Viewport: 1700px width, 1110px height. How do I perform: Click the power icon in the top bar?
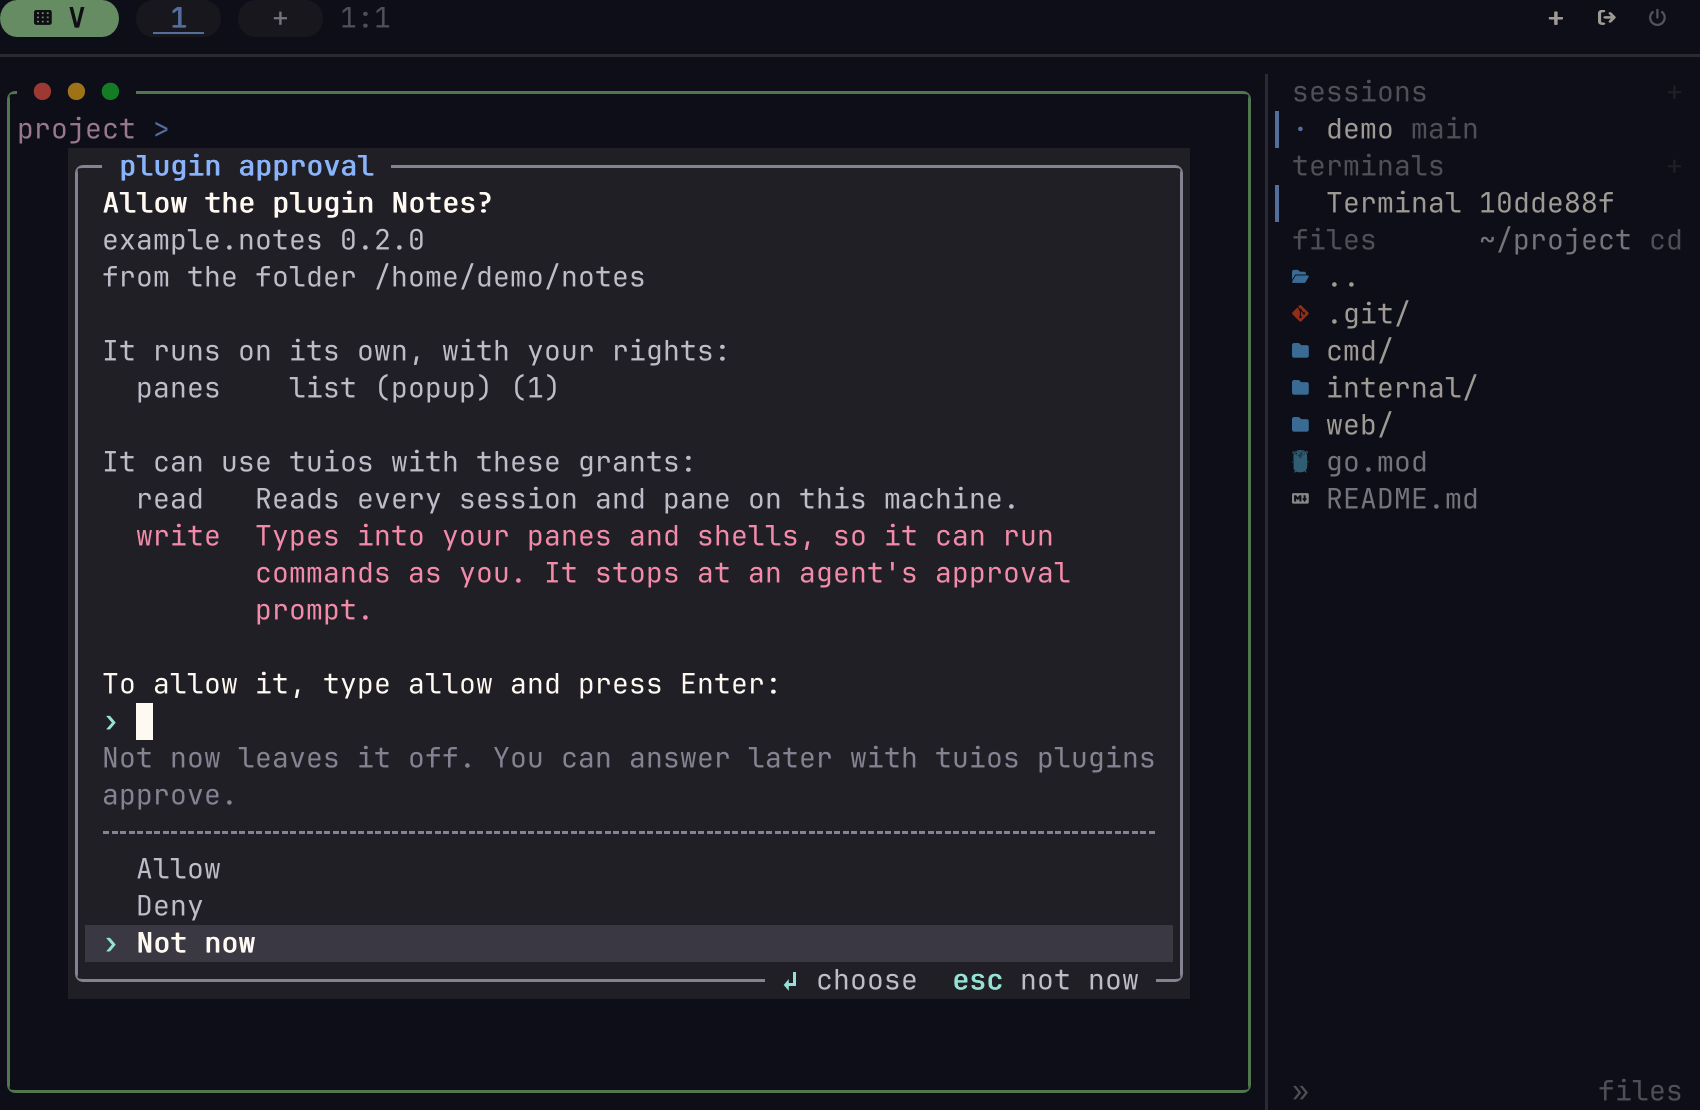click(1657, 18)
